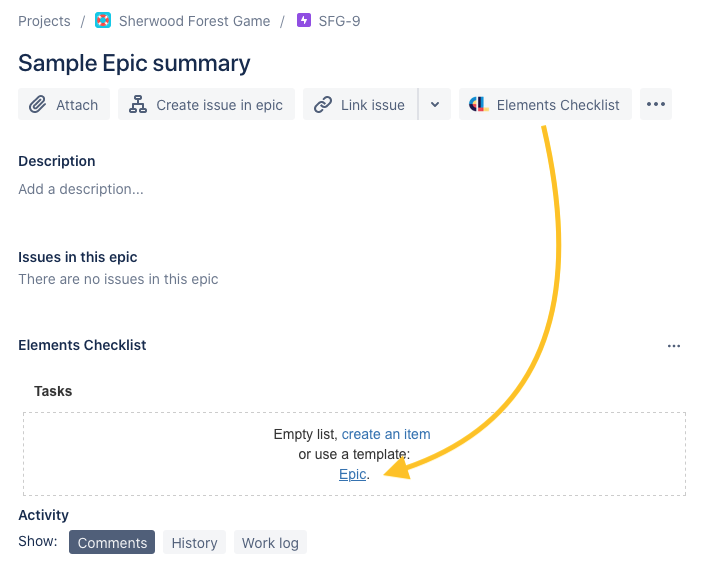Switch to the Work log tab
The image size is (703, 566).
tap(270, 542)
